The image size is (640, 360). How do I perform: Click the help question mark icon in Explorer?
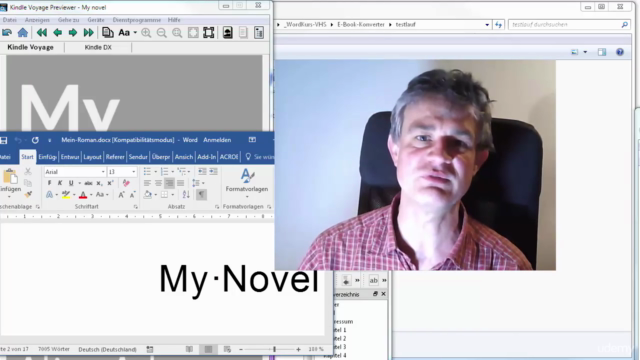[620, 52]
